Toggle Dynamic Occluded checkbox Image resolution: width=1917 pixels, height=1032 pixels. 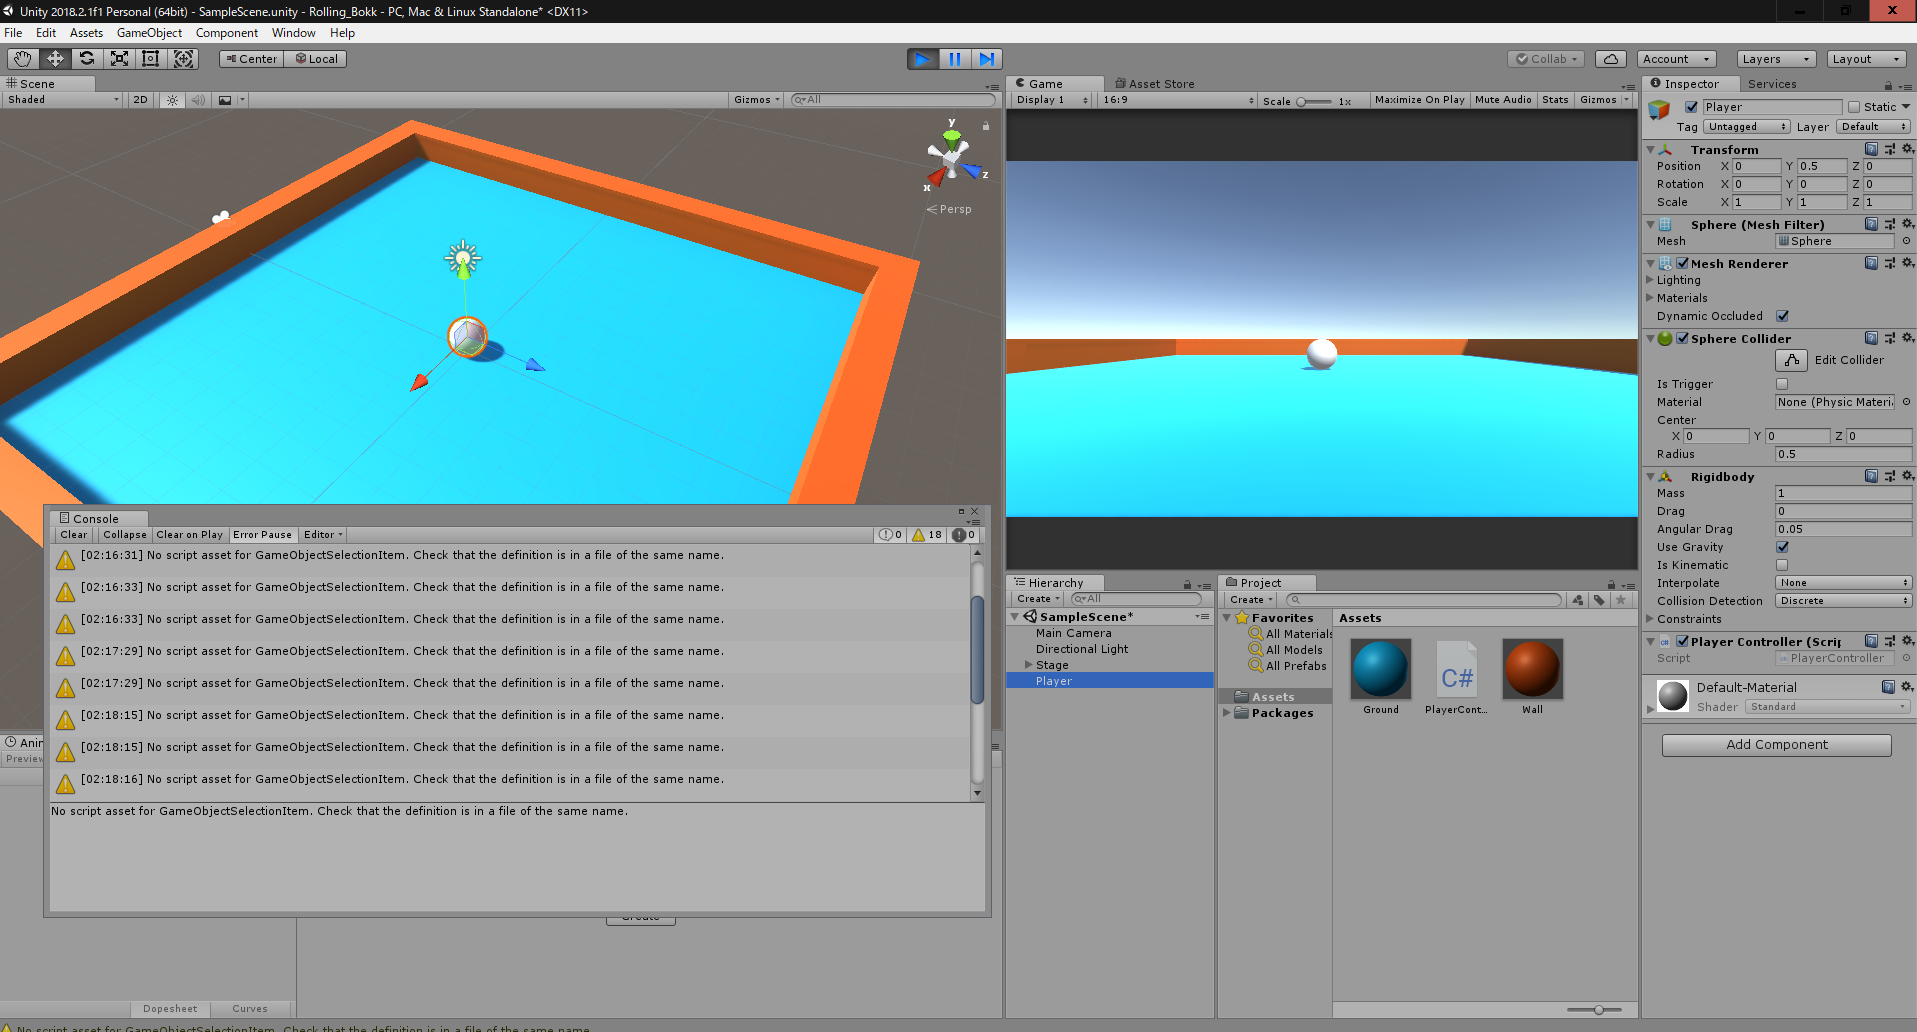[x=1782, y=316]
